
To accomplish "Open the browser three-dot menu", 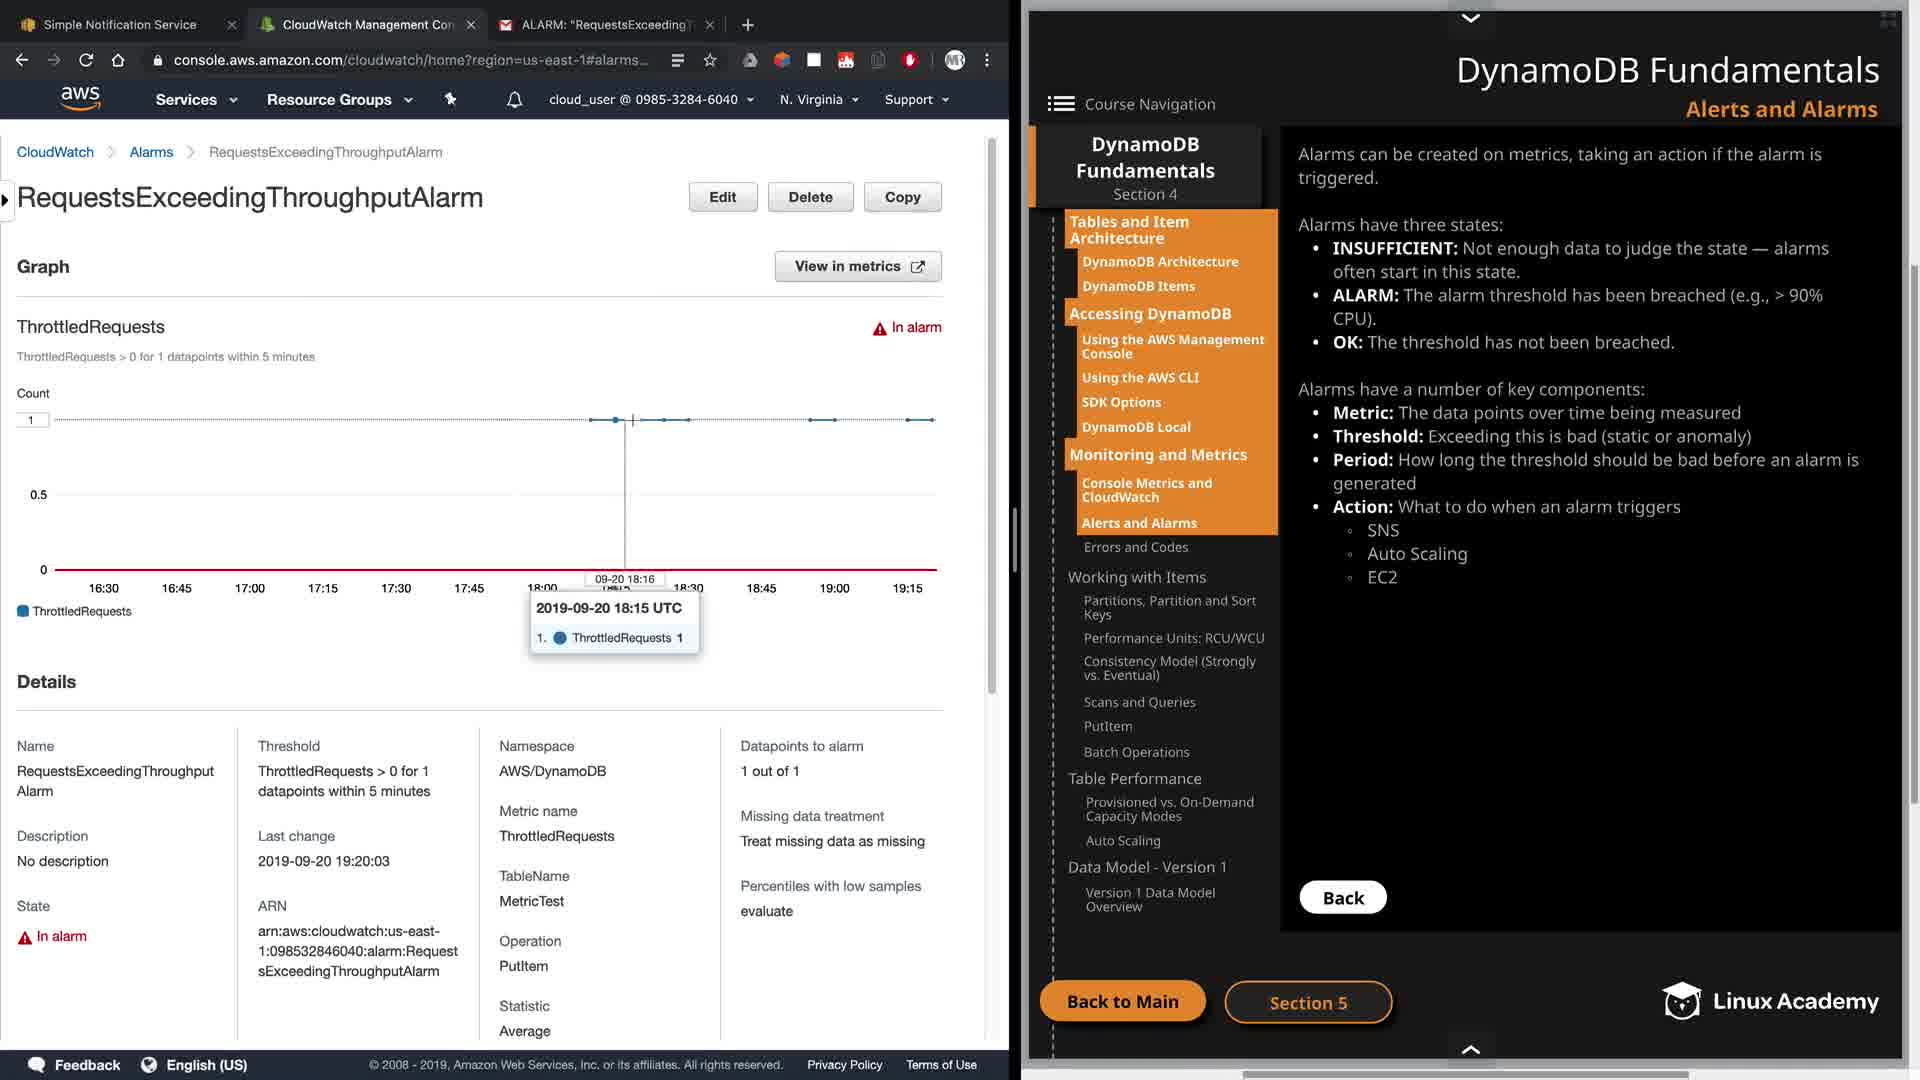I will coord(987,60).
